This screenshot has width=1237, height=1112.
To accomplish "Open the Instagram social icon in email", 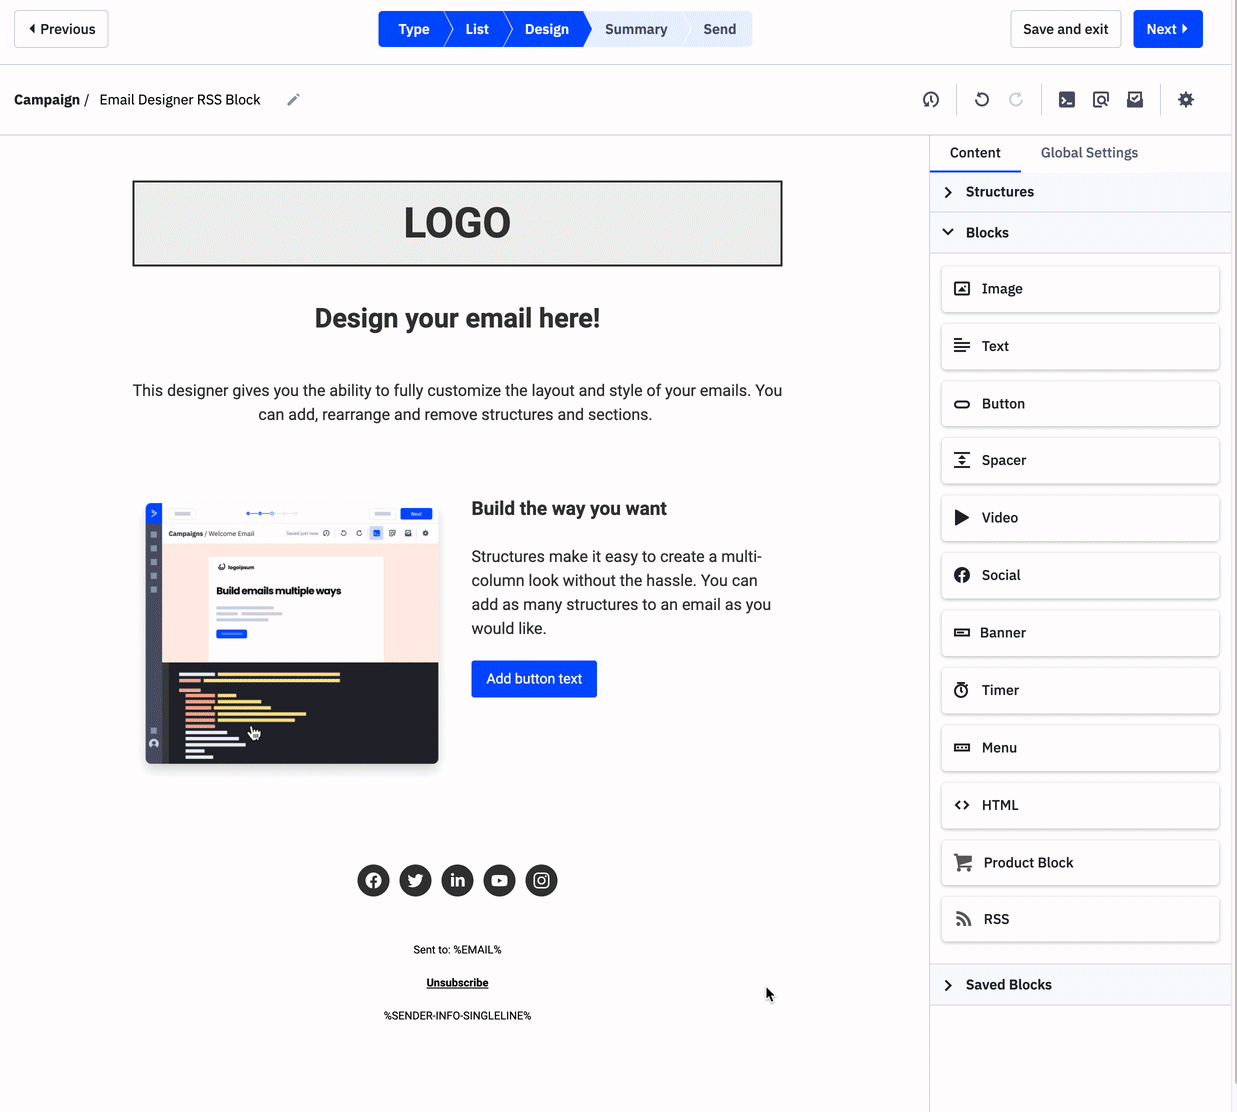I will [x=541, y=880].
